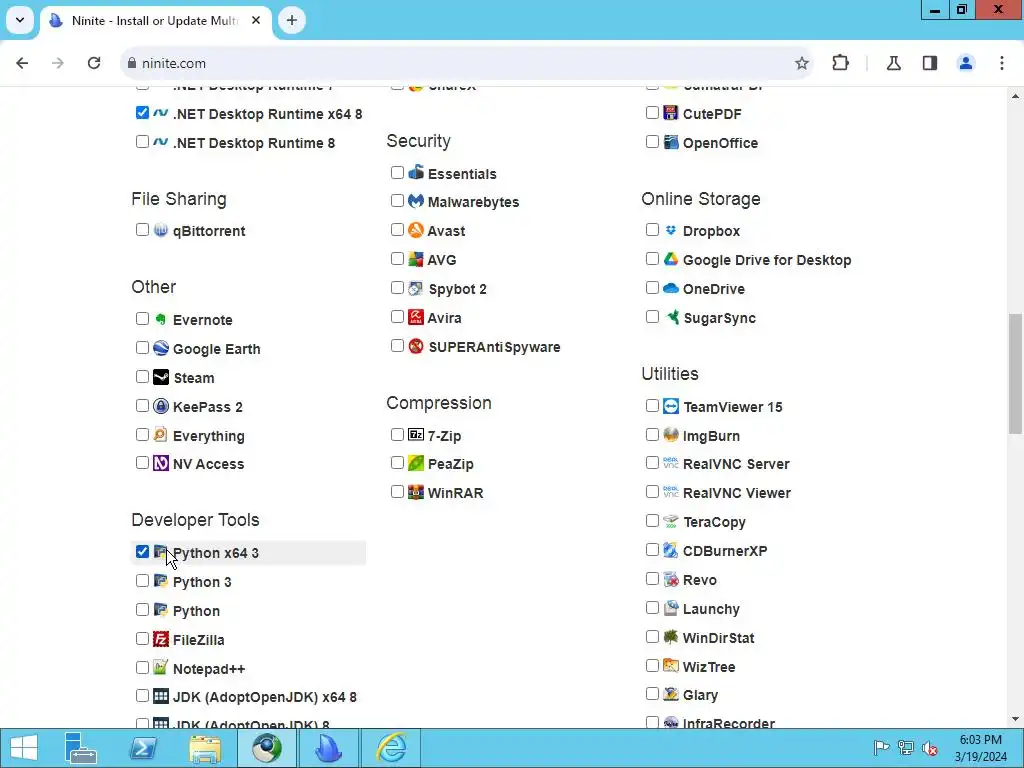Click the FileZilla icon
This screenshot has width=1024, height=768.
point(161,639)
